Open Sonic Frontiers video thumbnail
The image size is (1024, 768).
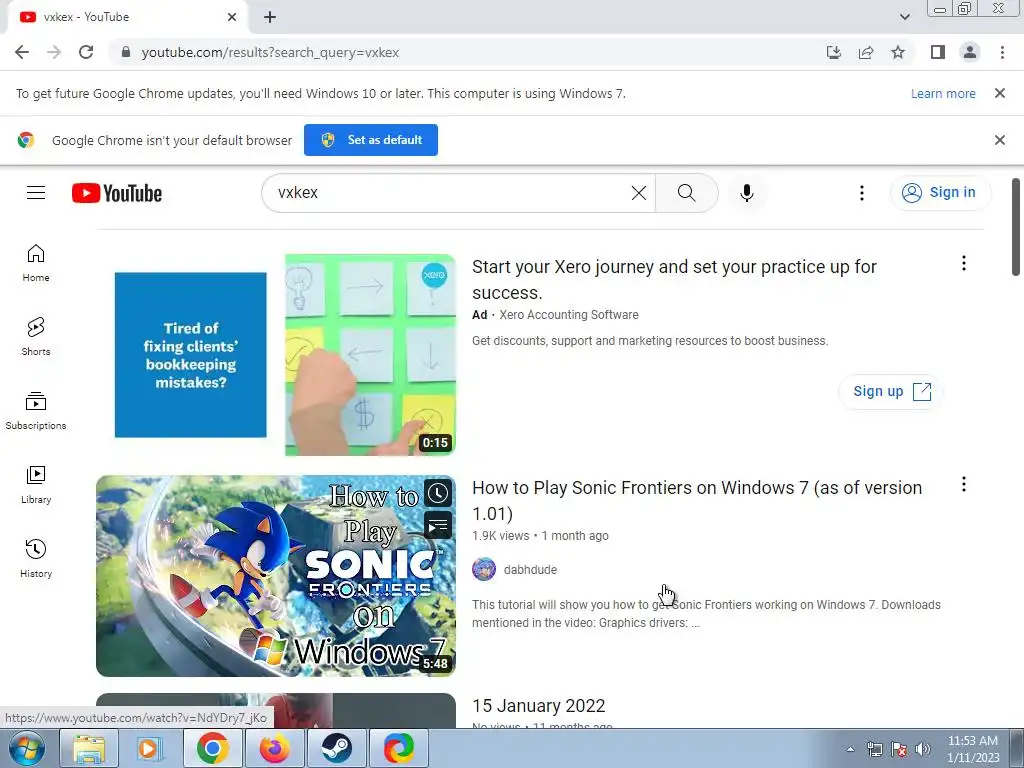click(276, 575)
